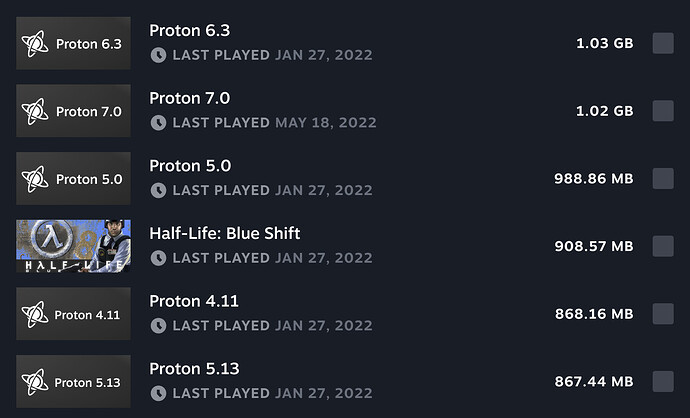Click the clock icon under Proton 5.13
This screenshot has width=690, height=418.
[x=158, y=393]
